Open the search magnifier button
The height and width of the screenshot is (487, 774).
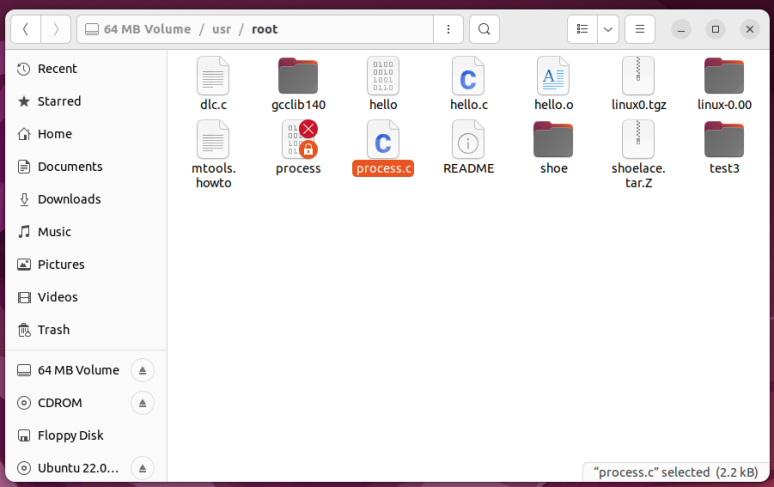(x=484, y=30)
